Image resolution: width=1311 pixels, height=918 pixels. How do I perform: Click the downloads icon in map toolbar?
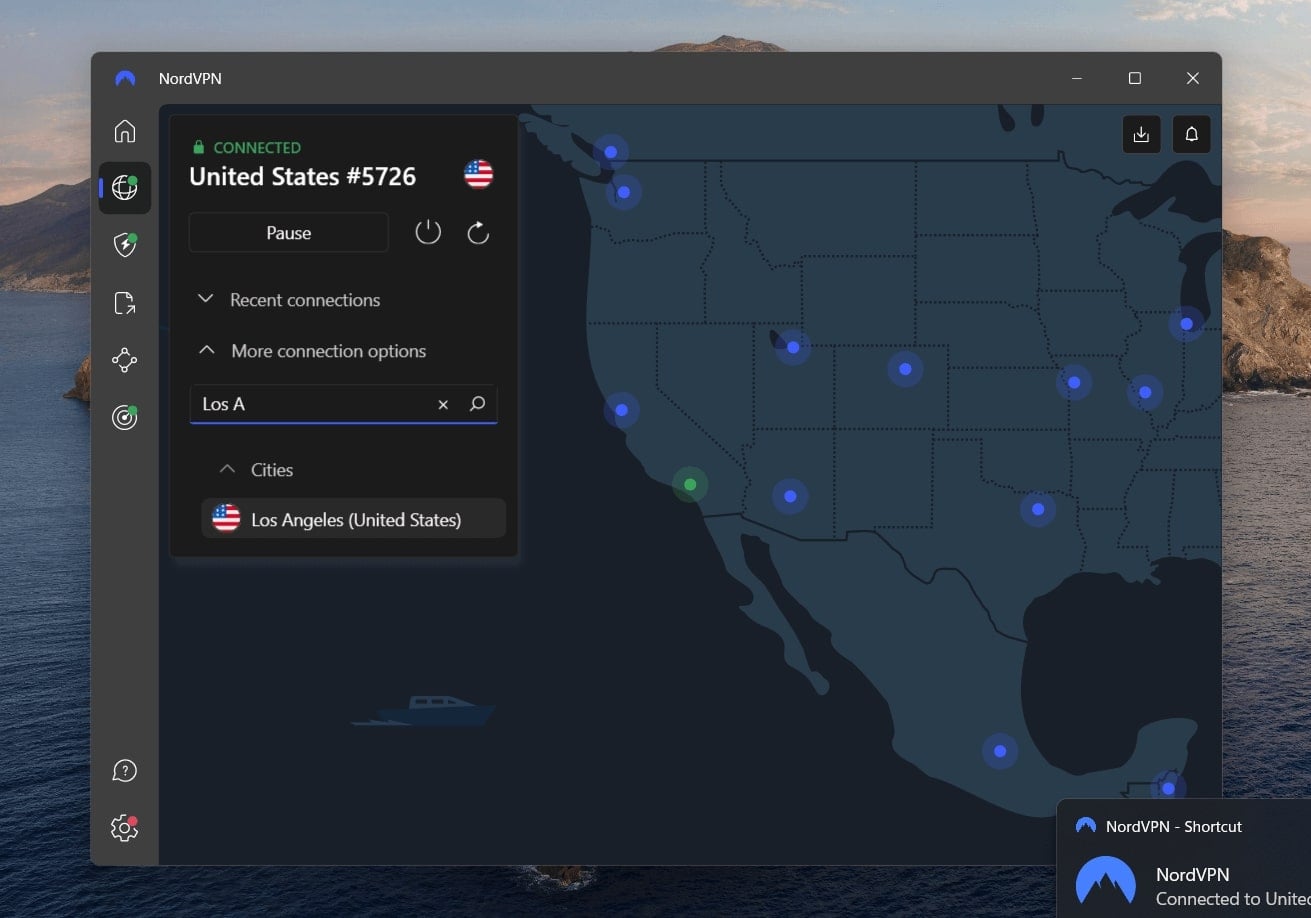click(1141, 133)
